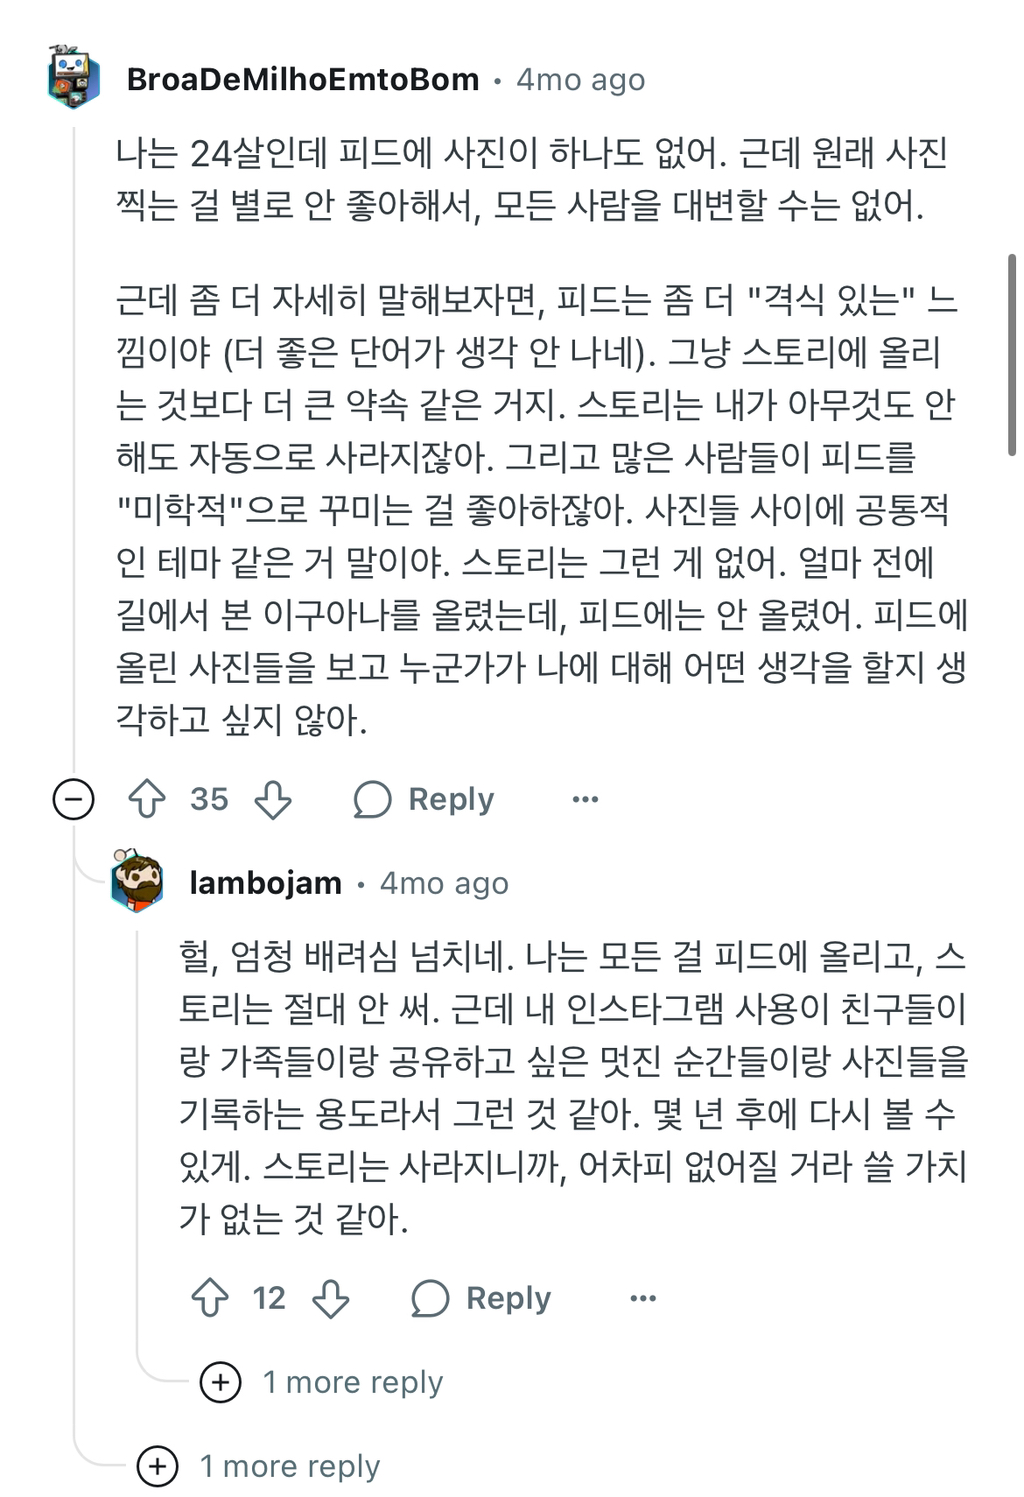The image size is (1024, 1497).
Task: Open lambojam username link
Action: pyautogui.click(x=265, y=883)
